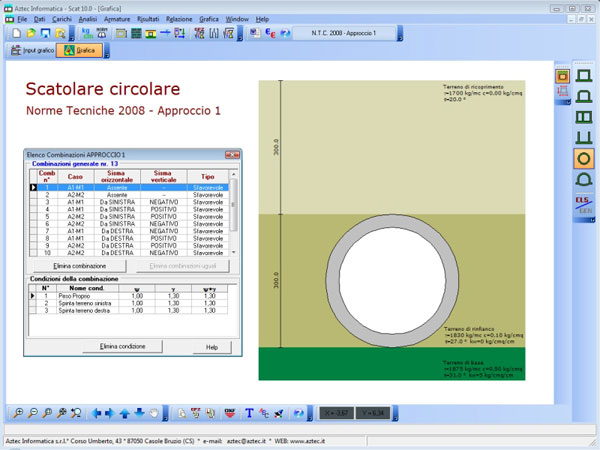Click the red euro symbol icon
The height and width of the screenshot is (450, 600).
tap(270, 34)
